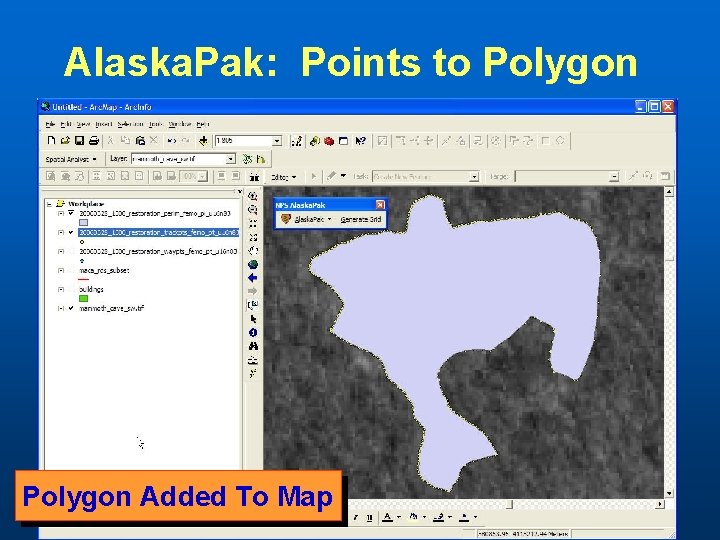720x540 pixels.
Task: Select the Zoom Out magnifier tool
Action: tap(253, 210)
